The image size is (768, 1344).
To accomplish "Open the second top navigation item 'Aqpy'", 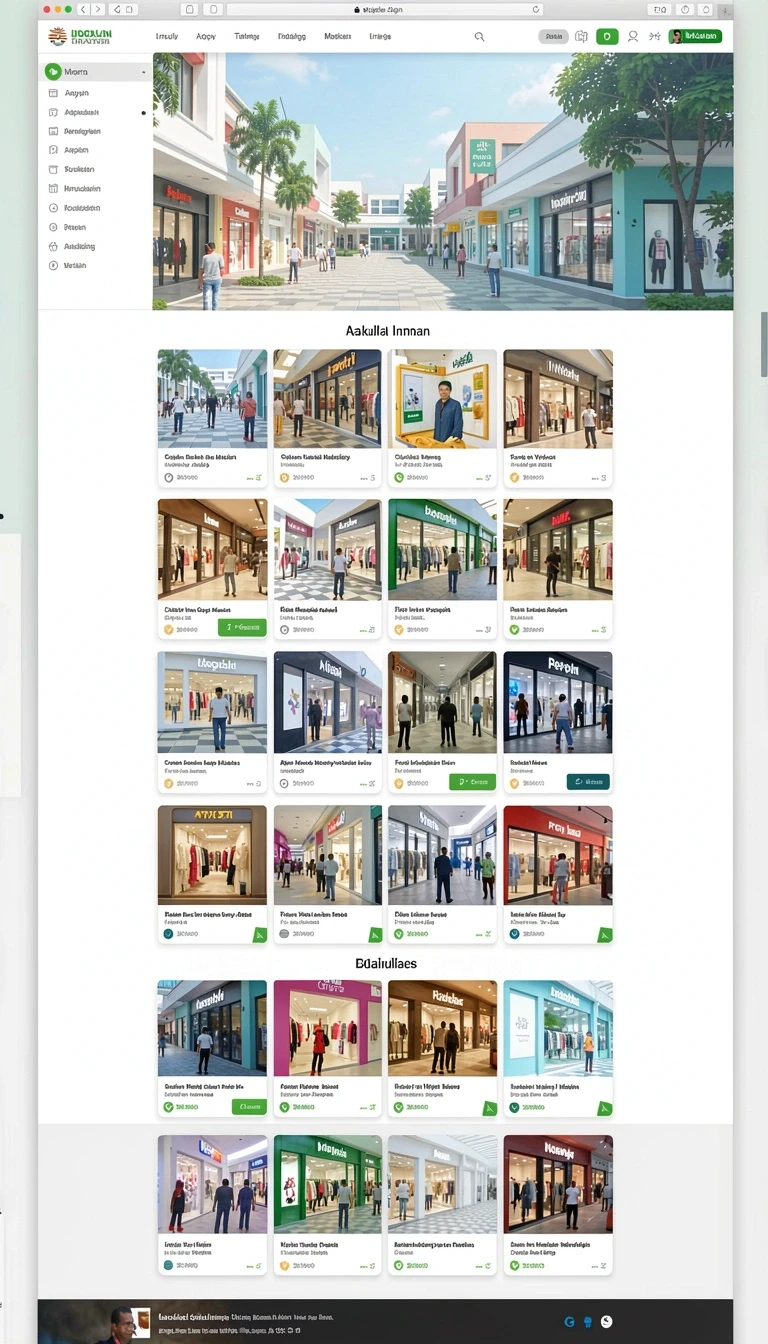I will click(206, 36).
